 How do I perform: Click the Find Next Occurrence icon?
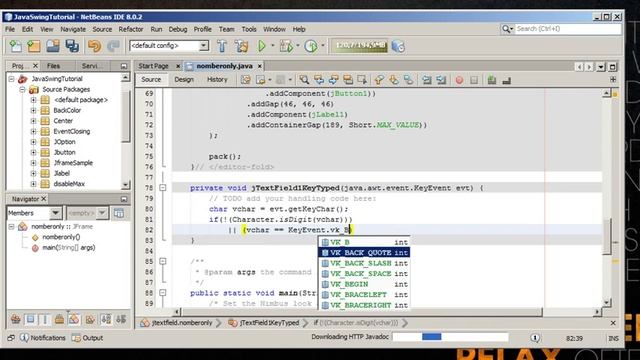click(x=333, y=80)
